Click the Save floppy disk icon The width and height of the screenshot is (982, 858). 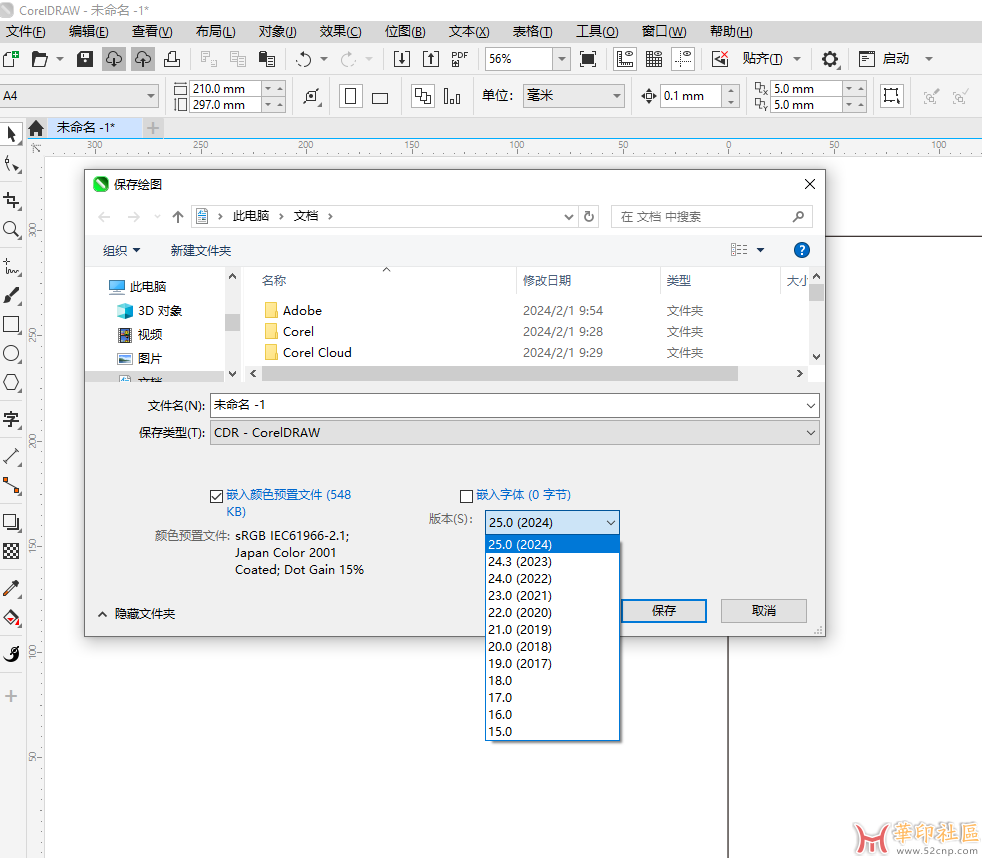click(x=85, y=59)
